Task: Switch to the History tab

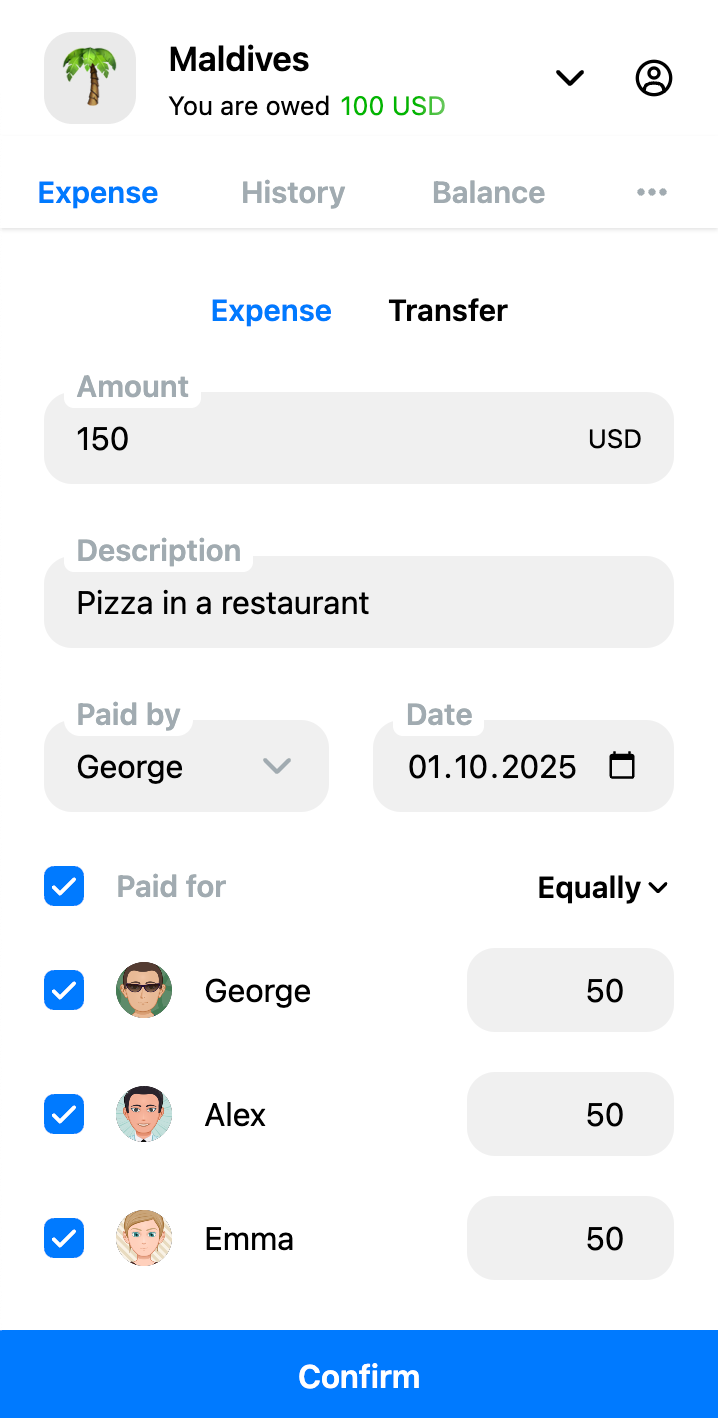Action: pyautogui.click(x=292, y=192)
